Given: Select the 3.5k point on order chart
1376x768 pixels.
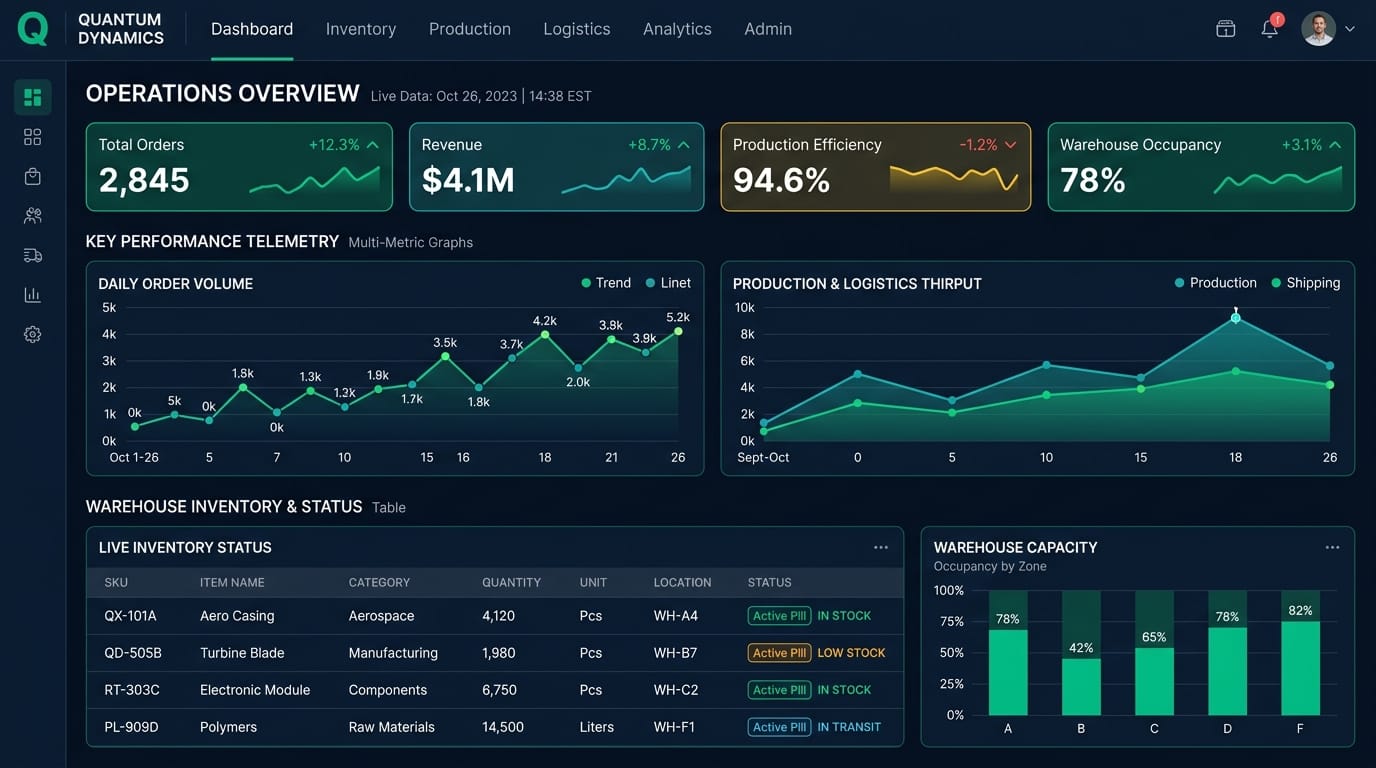Looking at the screenshot, I should 446,356.
